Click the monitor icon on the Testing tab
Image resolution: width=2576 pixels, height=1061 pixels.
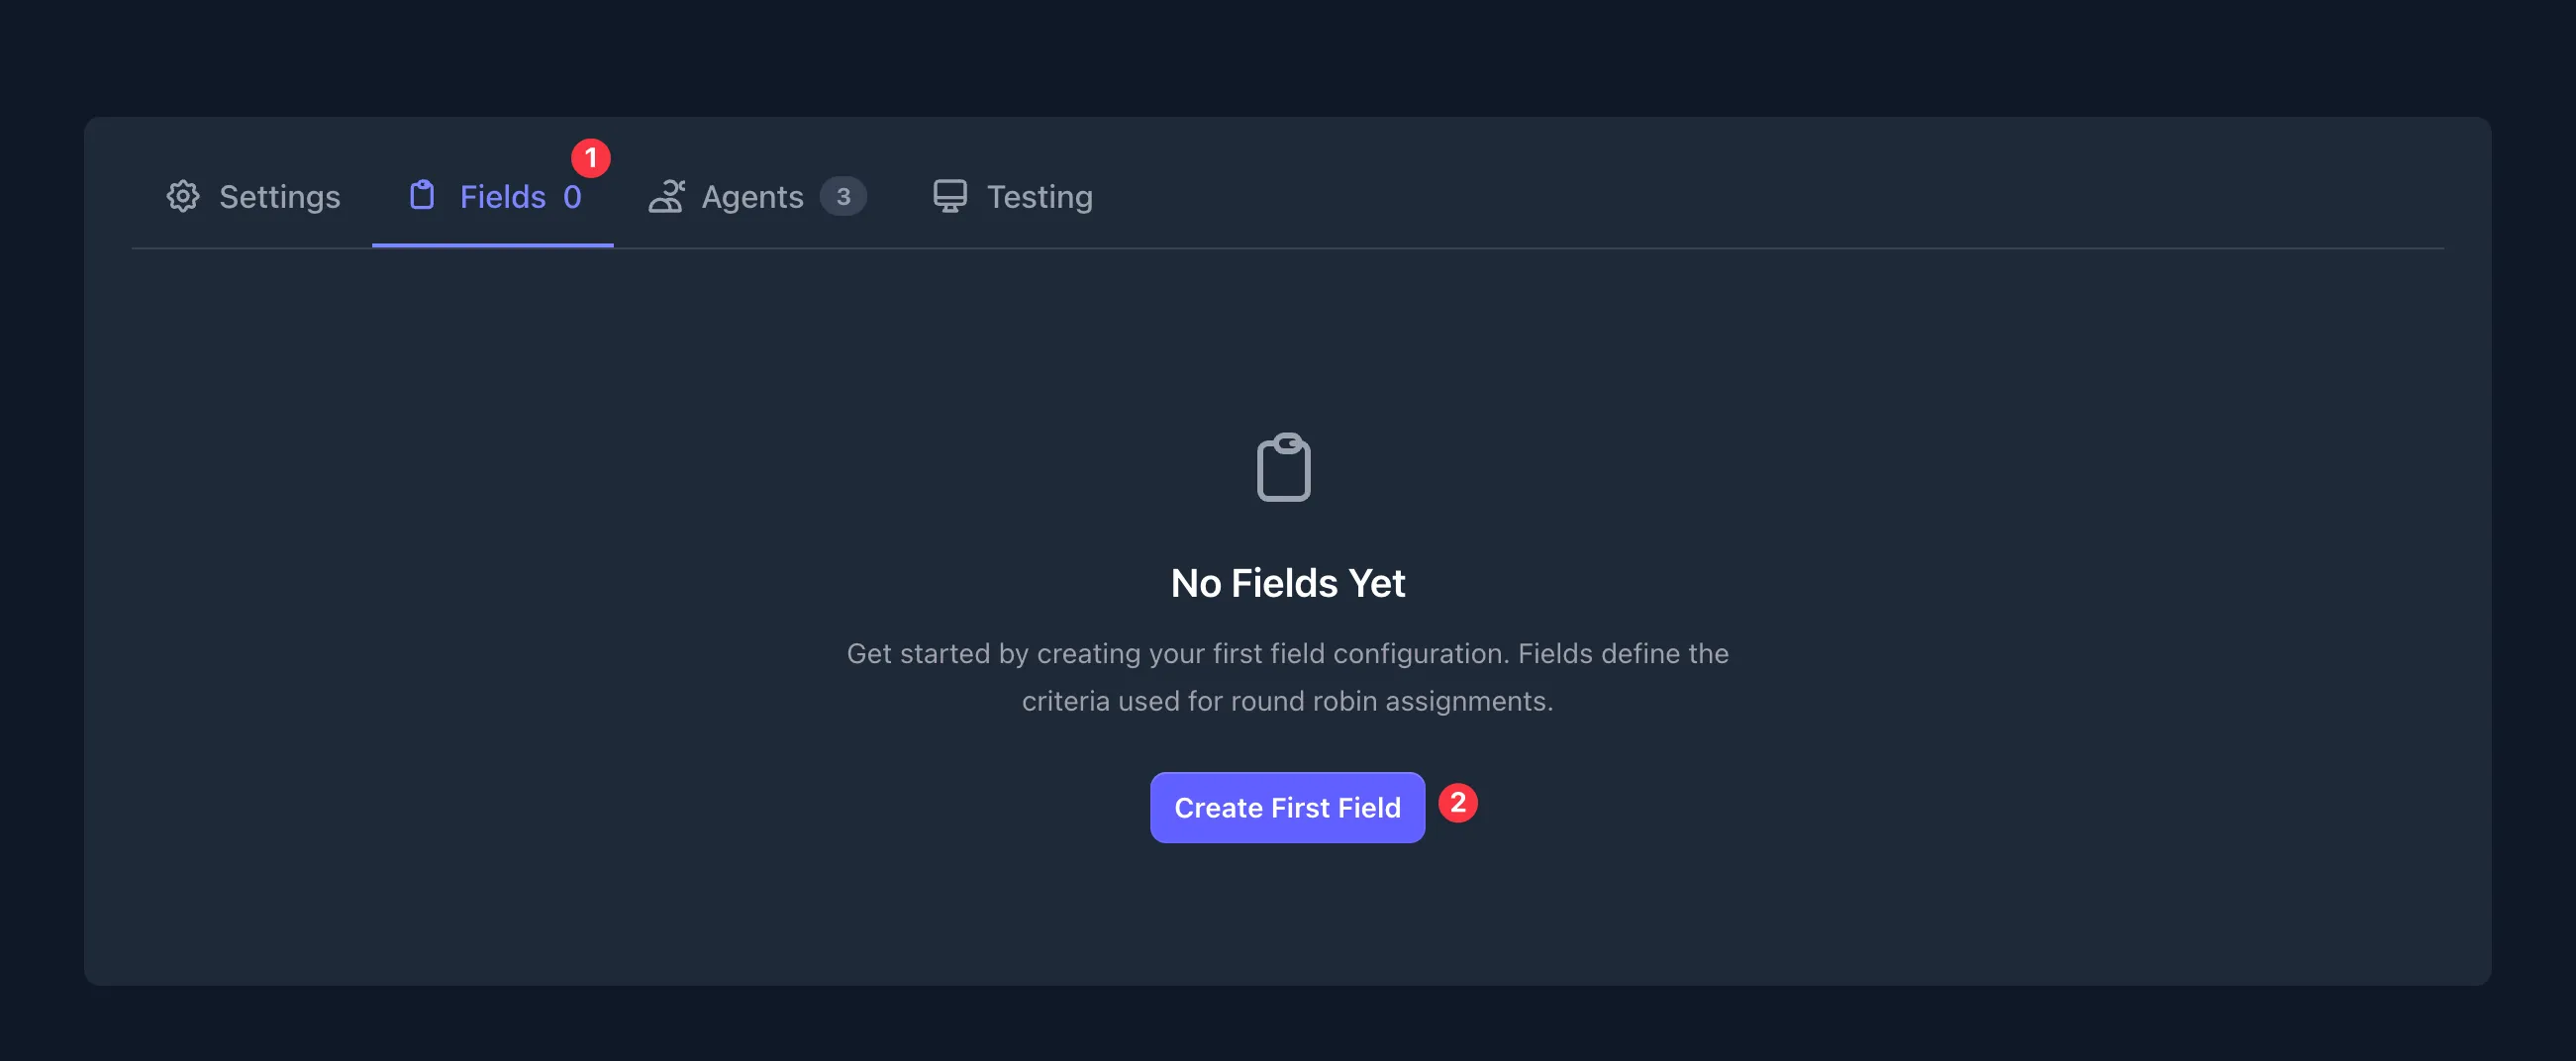949,195
